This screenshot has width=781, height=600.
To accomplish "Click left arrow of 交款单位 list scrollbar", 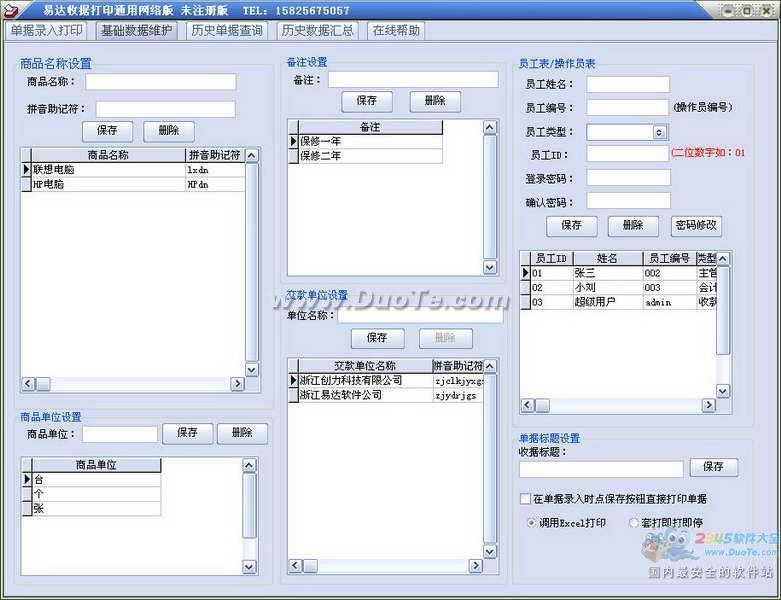I will [295, 566].
